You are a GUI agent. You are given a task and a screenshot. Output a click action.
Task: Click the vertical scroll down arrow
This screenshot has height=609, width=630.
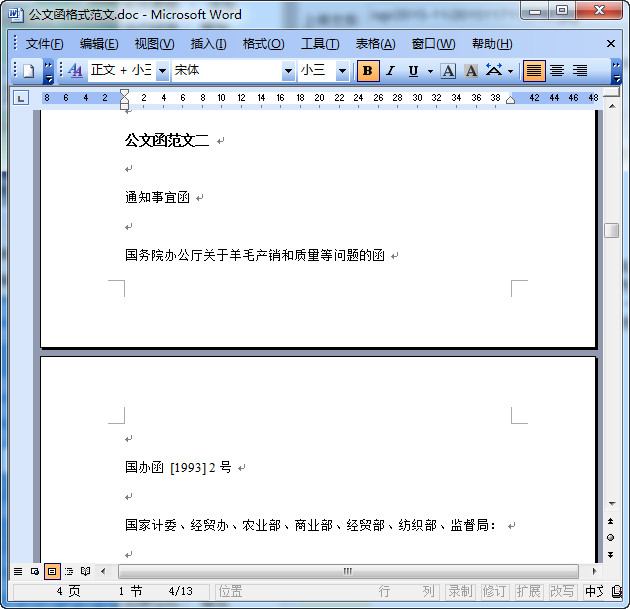(612, 503)
